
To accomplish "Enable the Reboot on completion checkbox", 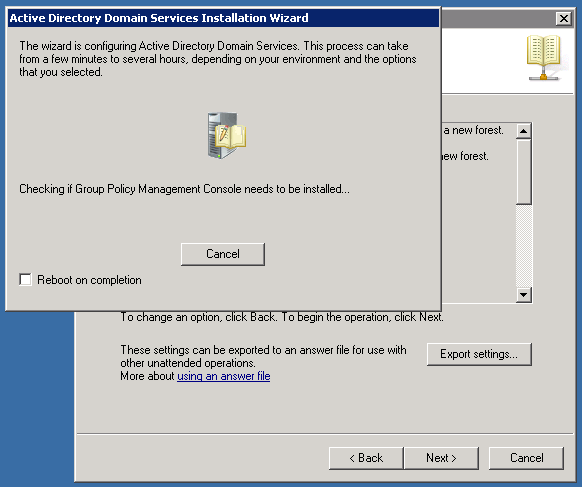I will point(26,280).
